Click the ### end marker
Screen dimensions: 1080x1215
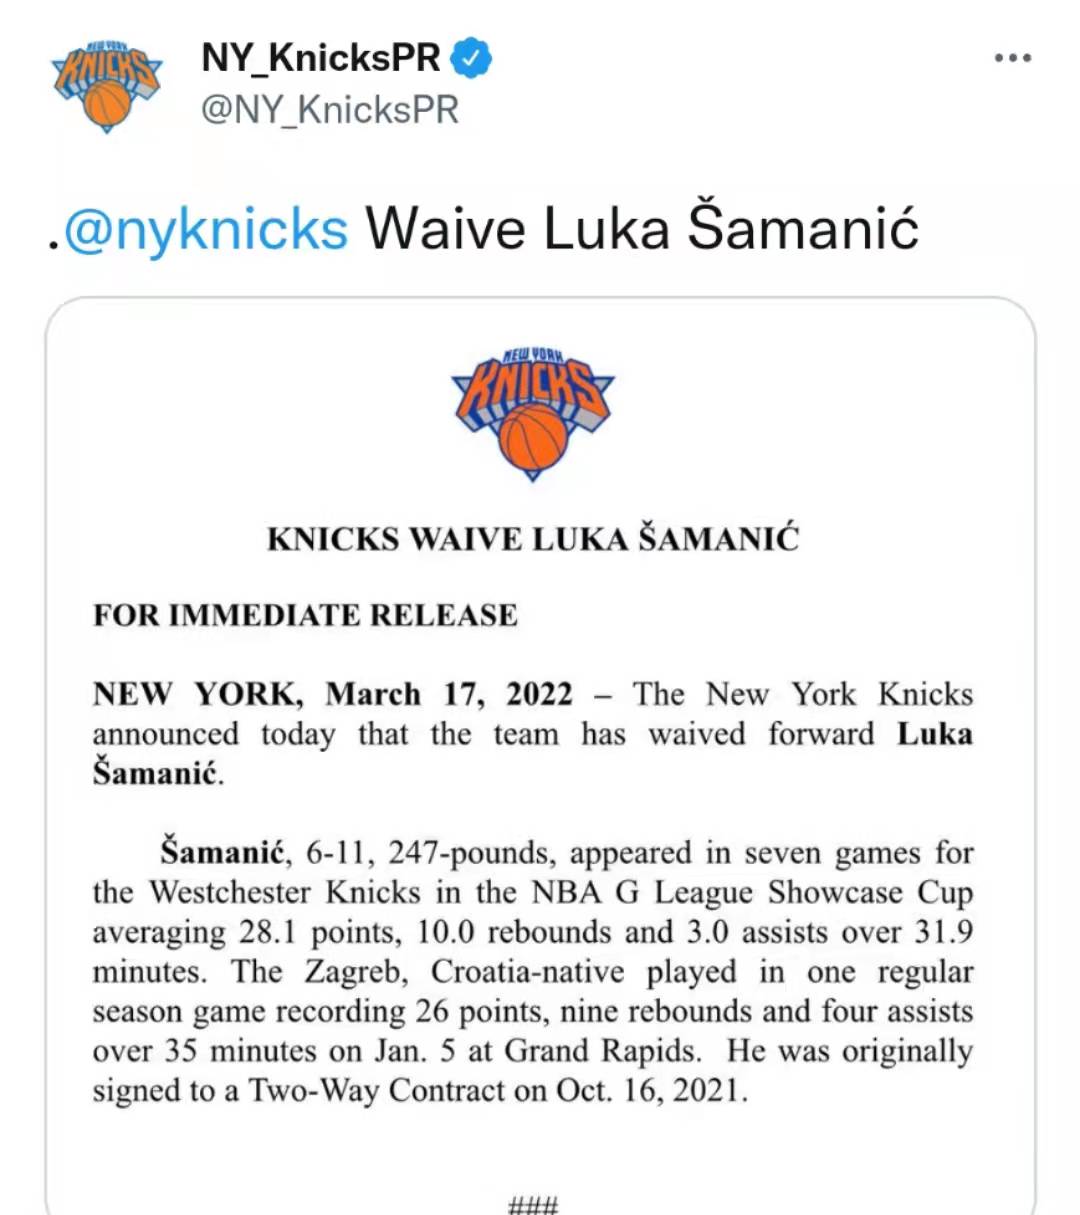[x=533, y=1204]
